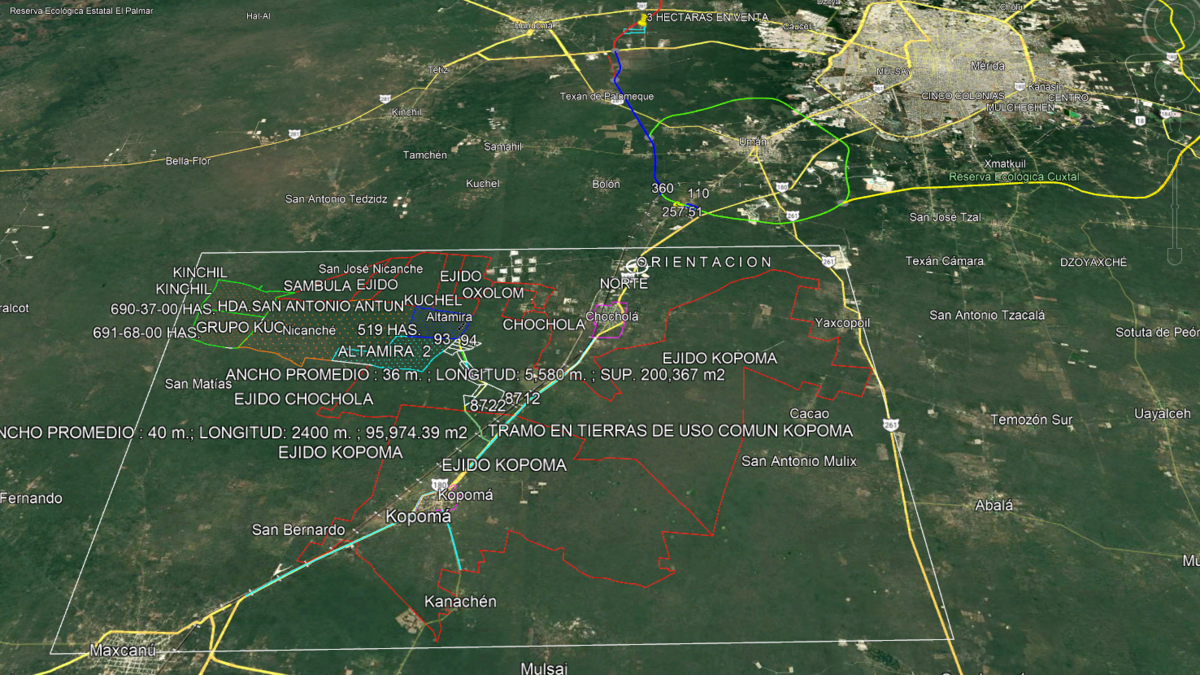Select the 'EJIDO CHOCHOLA' label
The height and width of the screenshot is (675, 1200).
pos(303,399)
